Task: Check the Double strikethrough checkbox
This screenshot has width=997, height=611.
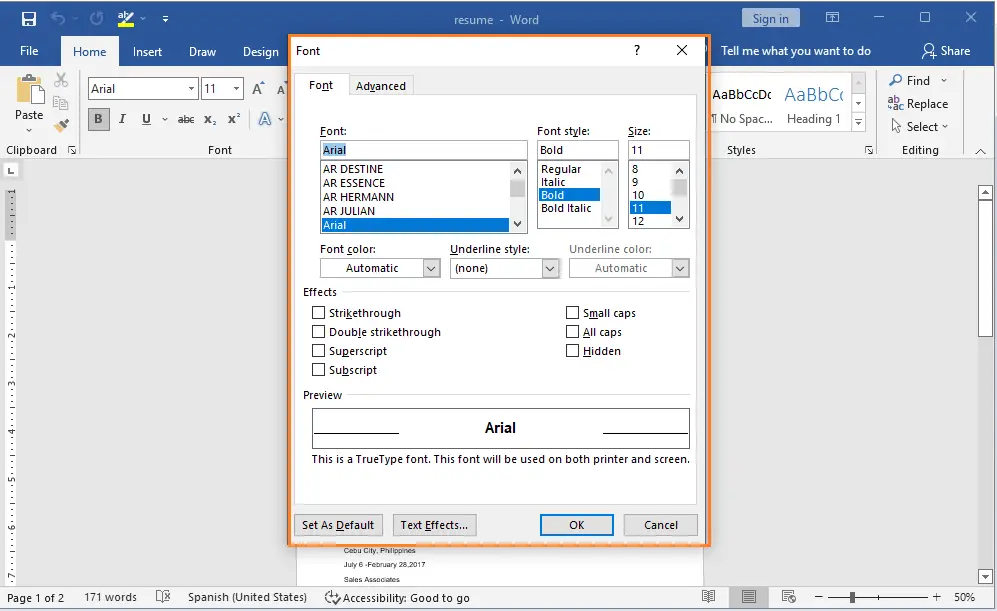Action: (318, 332)
